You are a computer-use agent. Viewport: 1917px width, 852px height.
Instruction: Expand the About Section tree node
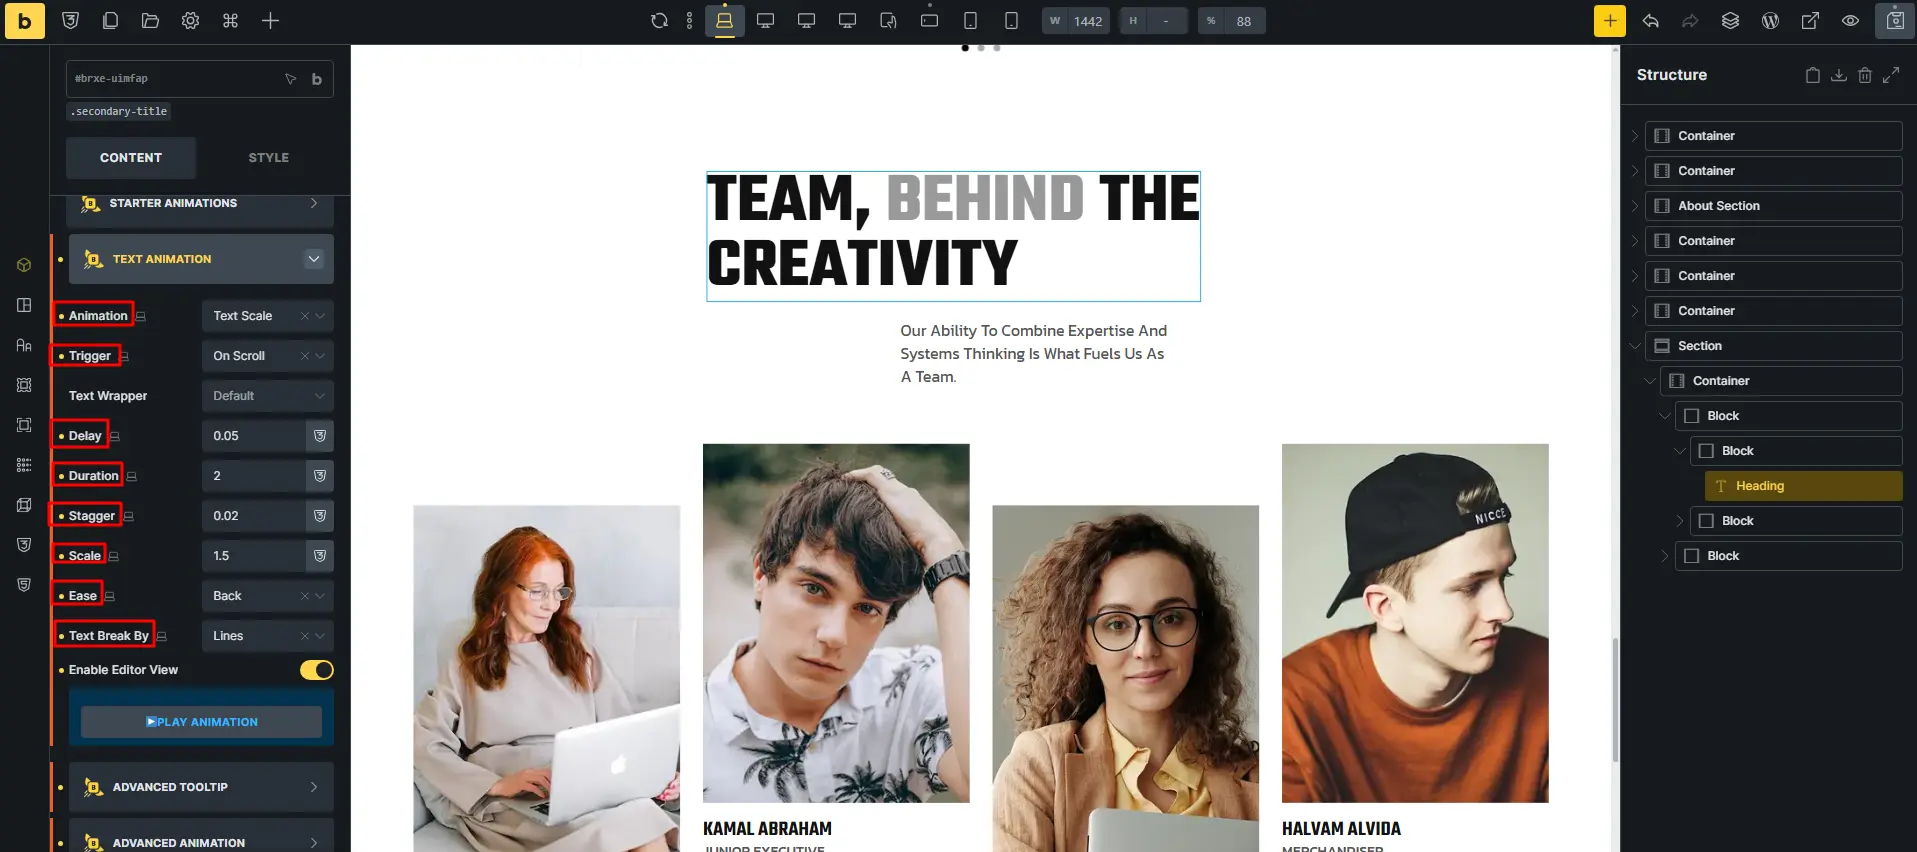coord(1635,206)
